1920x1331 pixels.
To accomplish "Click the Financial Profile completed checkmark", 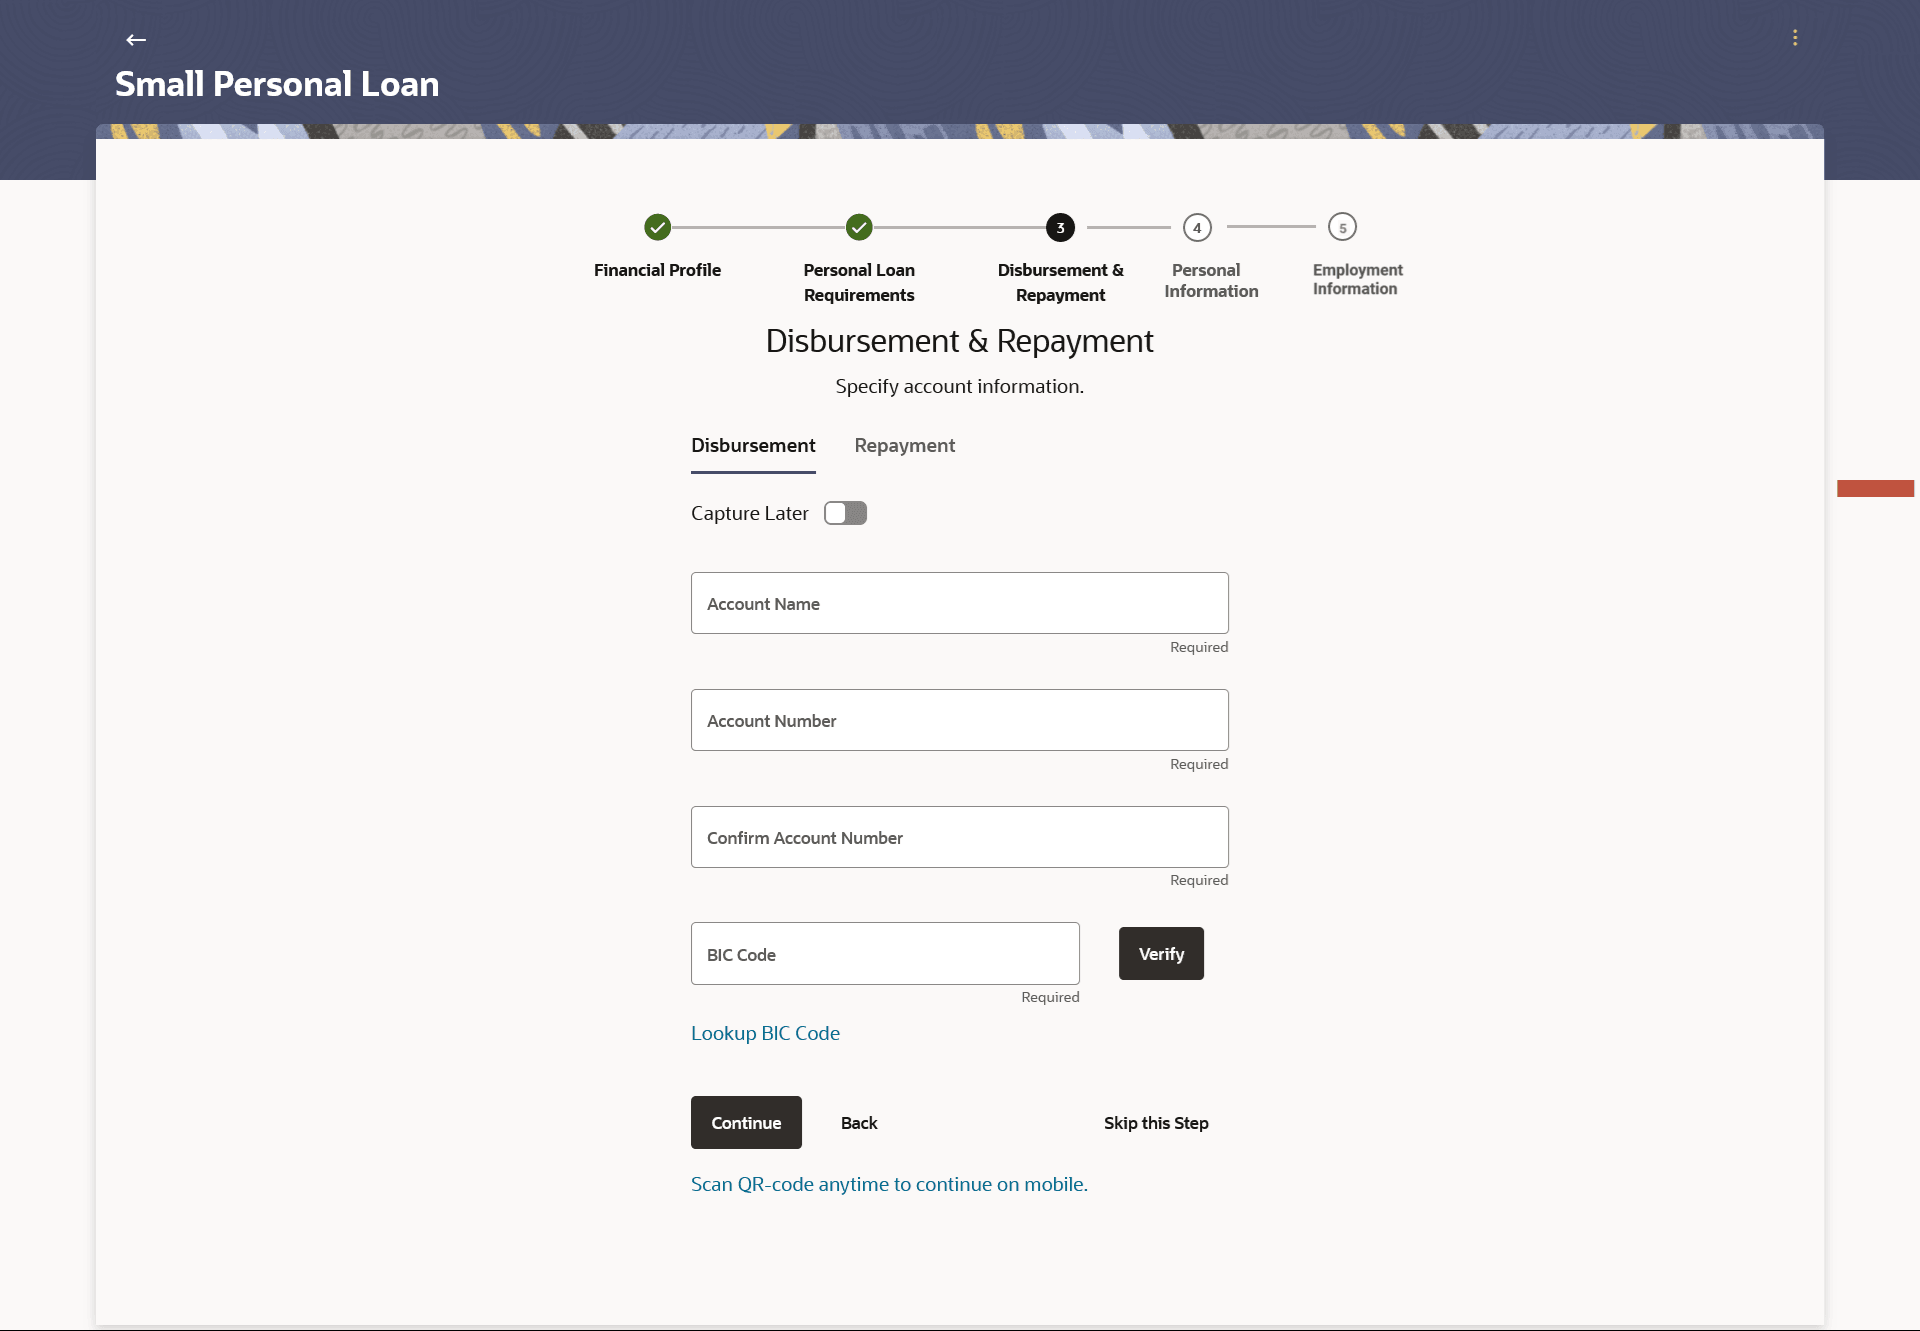I will (x=657, y=228).
